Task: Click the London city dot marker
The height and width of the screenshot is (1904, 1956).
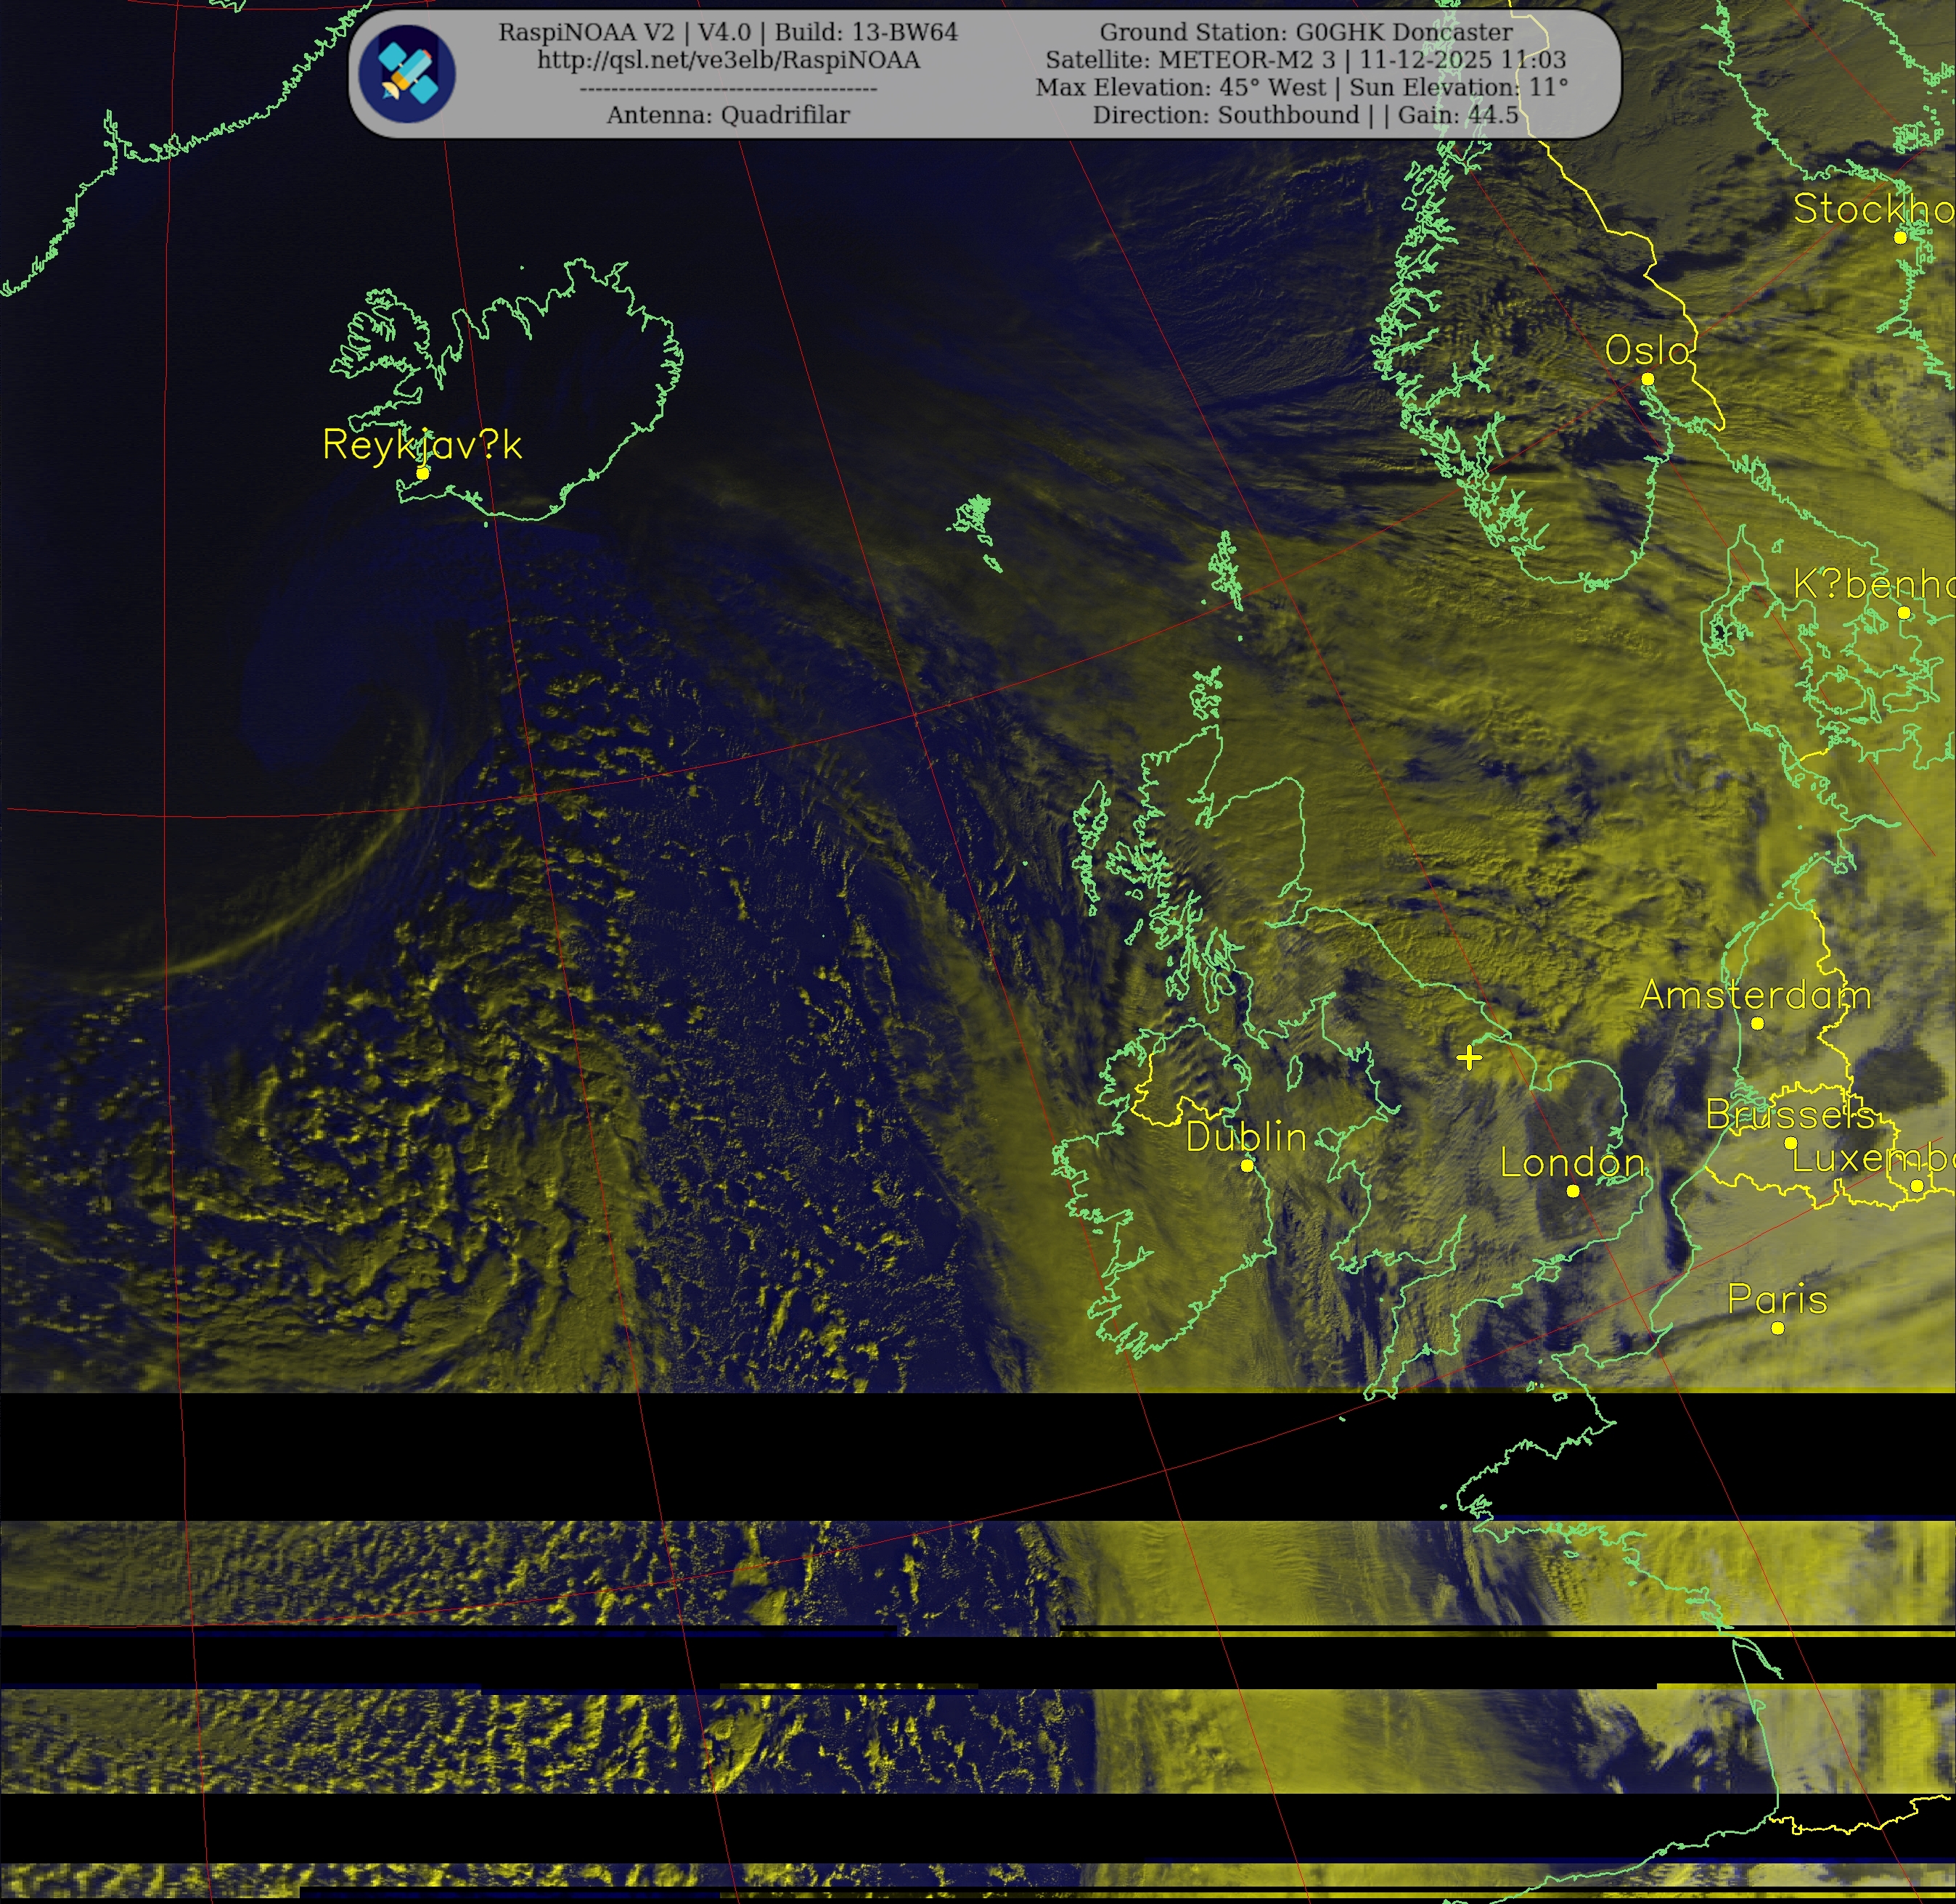Action: pyautogui.click(x=1572, y=1191)
